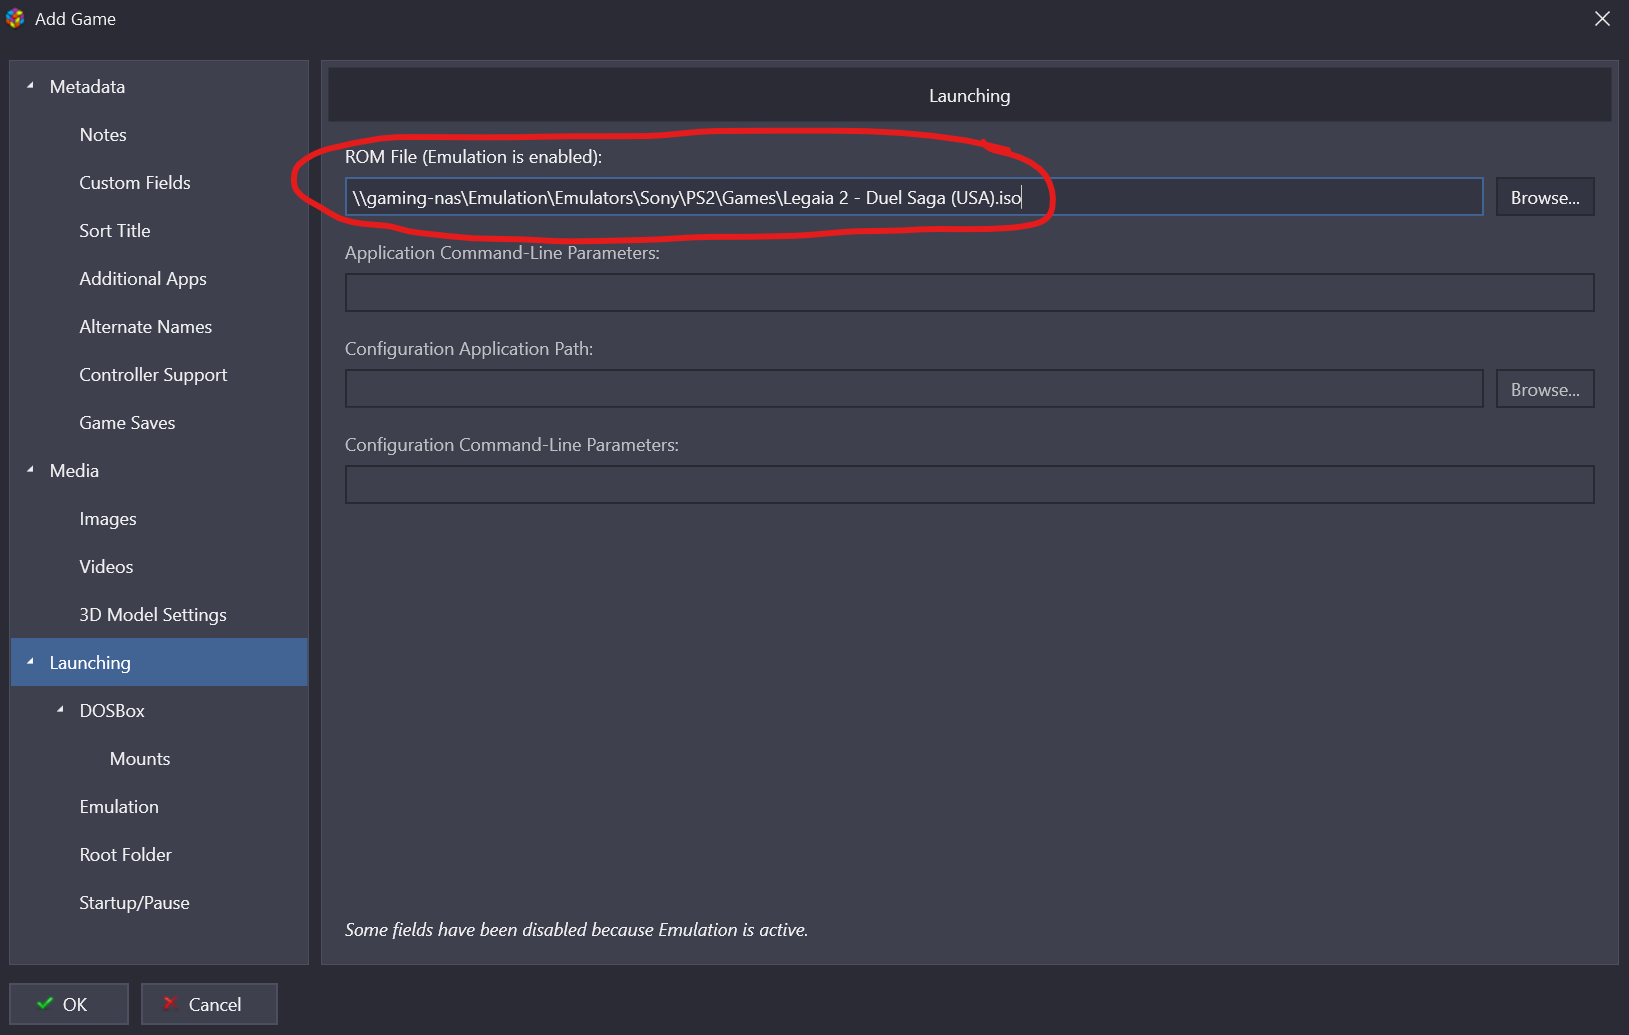Open the Notes page
Image resolution: width=1629 pixels, height=1035 pixels.
click(x=103, y=135)
